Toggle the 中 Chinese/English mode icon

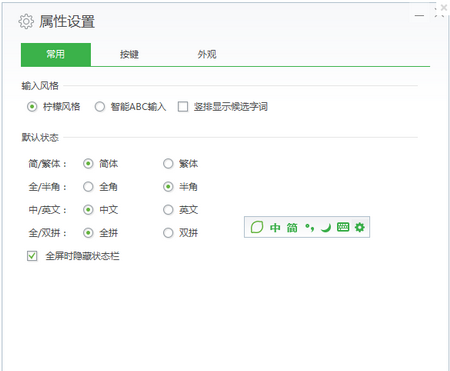click(x=275, y=228)
